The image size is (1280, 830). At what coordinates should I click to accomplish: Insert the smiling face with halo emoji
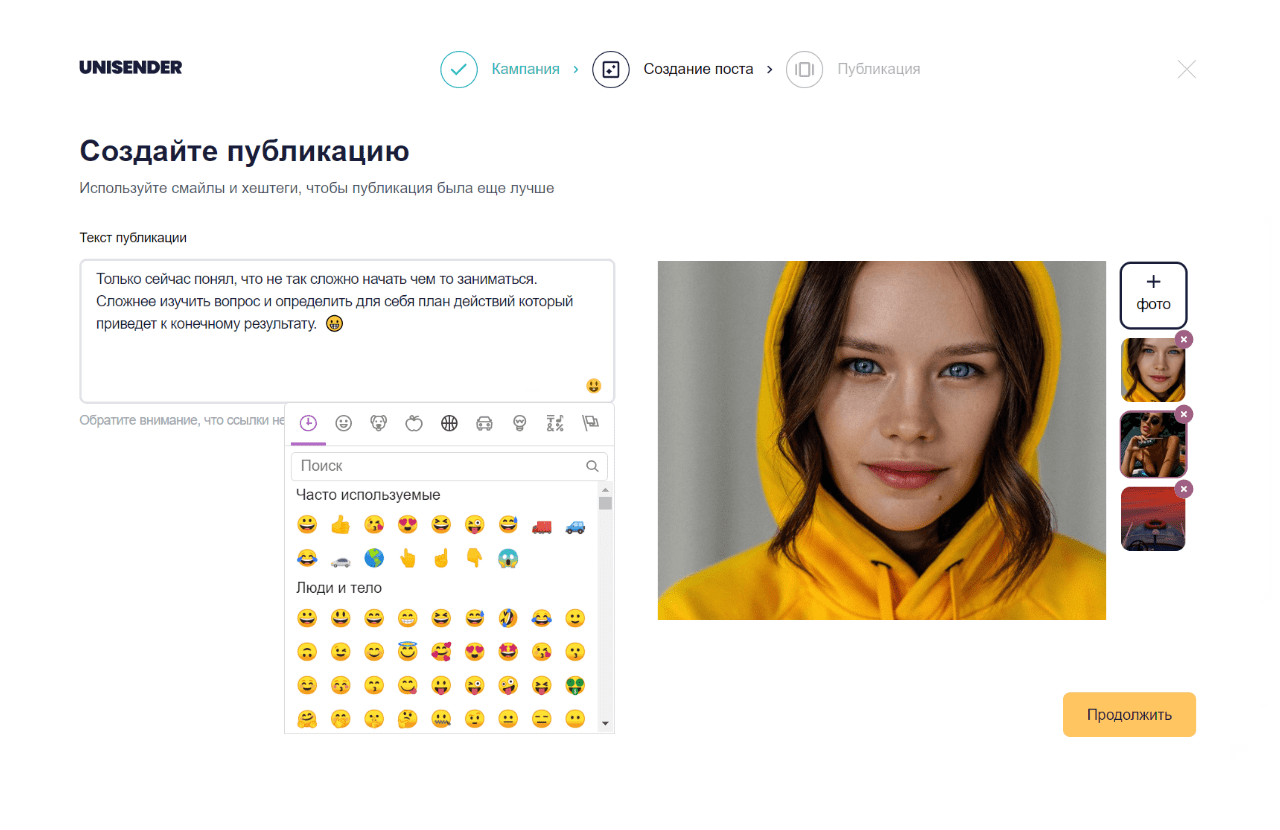[x=407, y=652]
